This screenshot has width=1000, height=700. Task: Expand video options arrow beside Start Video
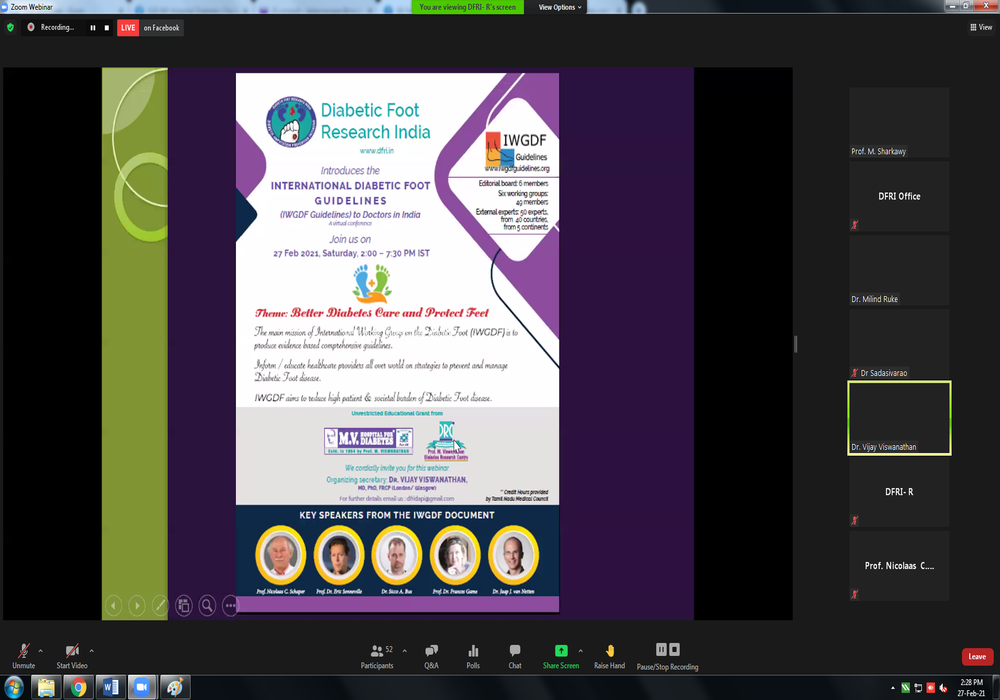coord(92,650)
